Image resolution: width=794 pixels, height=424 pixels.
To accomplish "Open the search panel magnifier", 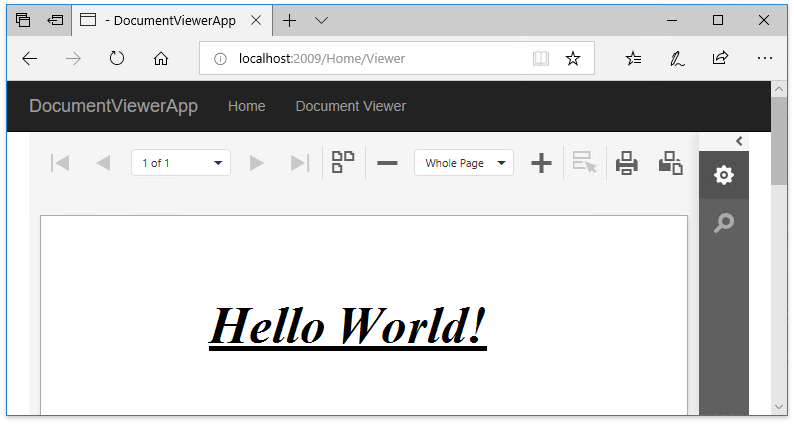I will [x=724, y=222].
